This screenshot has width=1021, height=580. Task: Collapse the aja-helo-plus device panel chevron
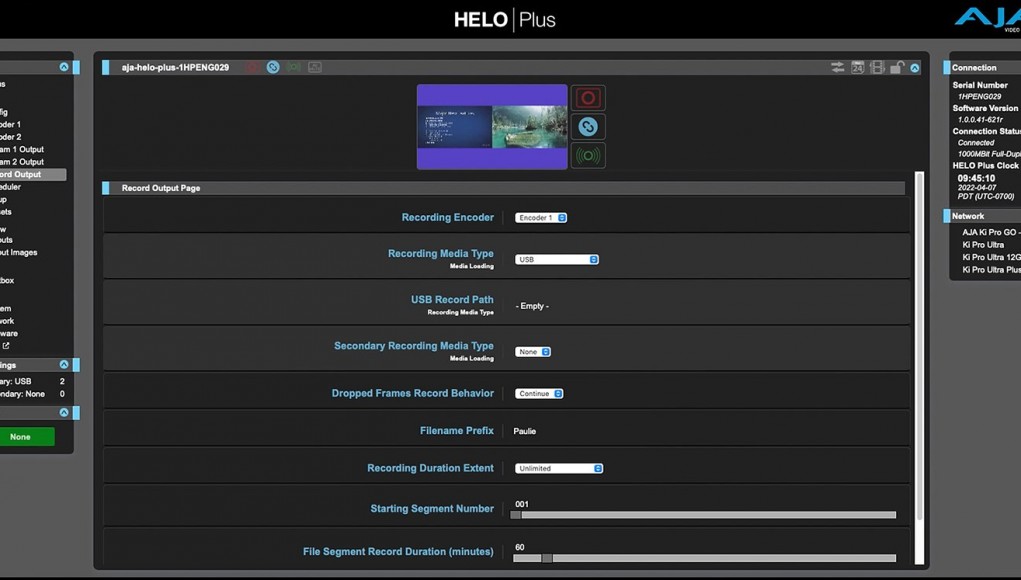(x=915, y=68)
